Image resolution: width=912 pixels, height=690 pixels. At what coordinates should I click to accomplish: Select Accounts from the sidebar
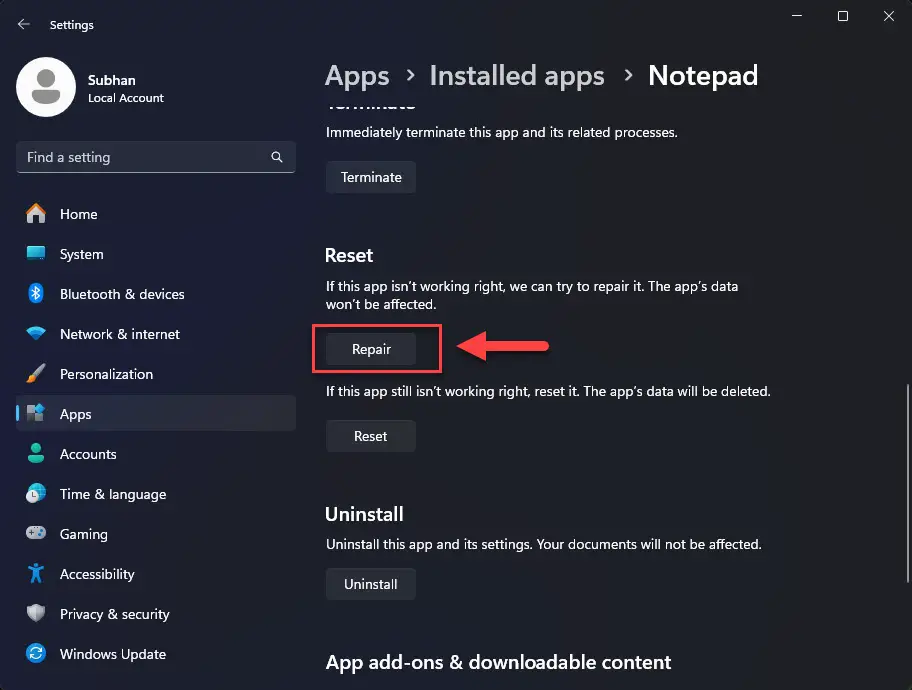156,454
